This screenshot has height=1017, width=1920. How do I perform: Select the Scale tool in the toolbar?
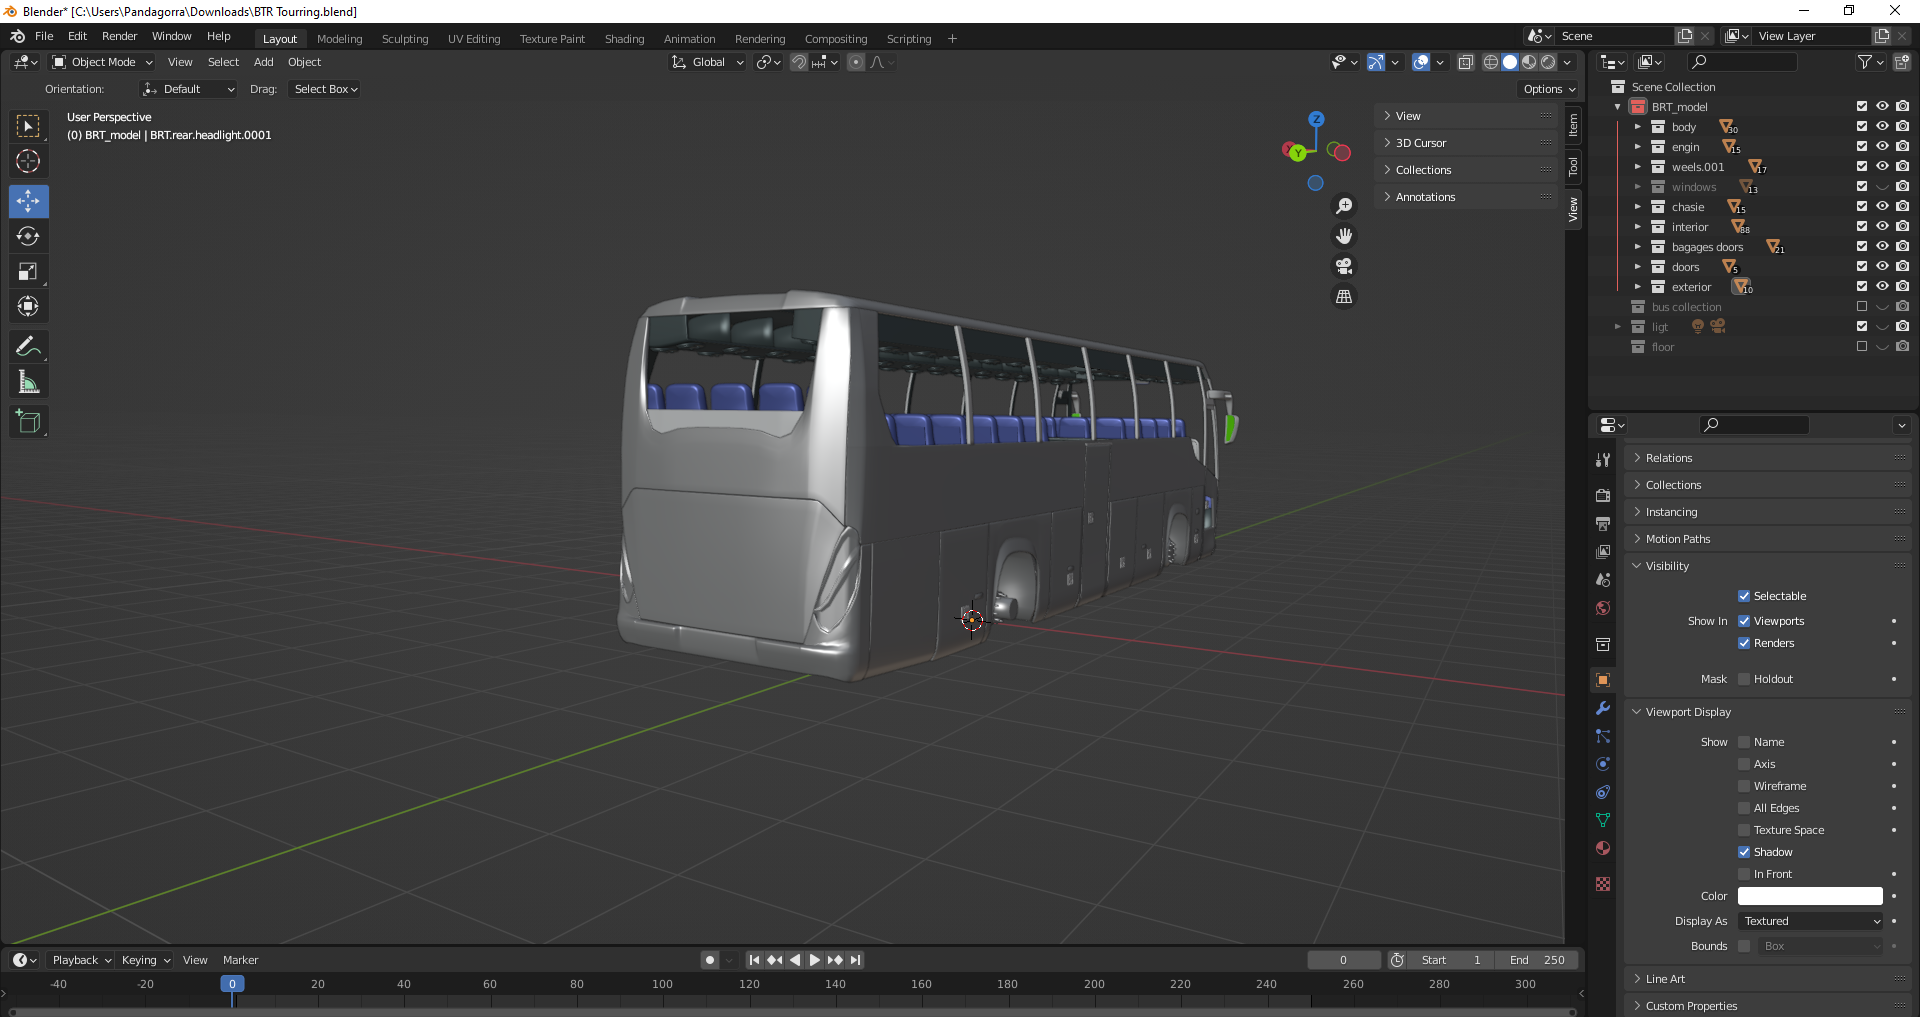[28, 272]
